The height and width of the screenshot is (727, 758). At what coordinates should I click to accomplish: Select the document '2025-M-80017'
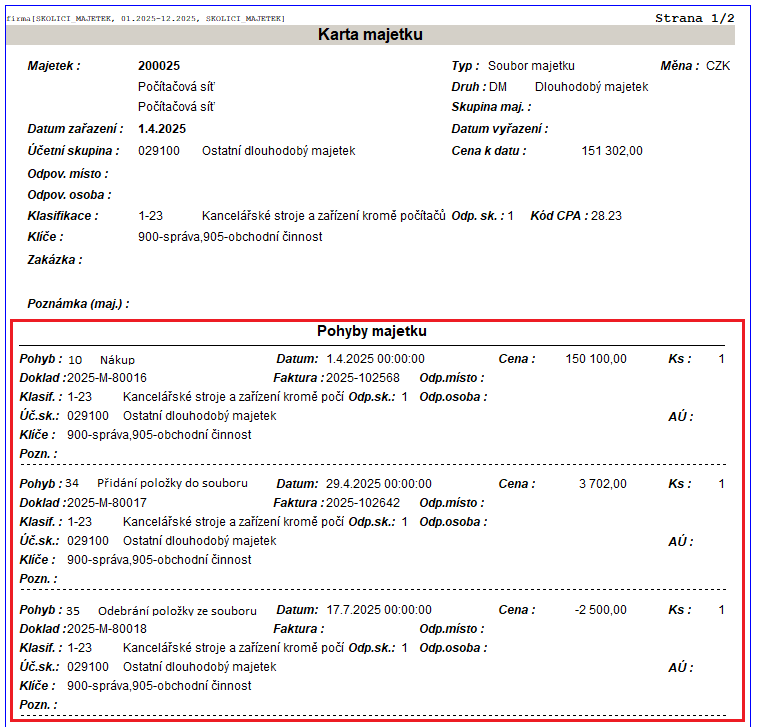[x=107, y=503]
